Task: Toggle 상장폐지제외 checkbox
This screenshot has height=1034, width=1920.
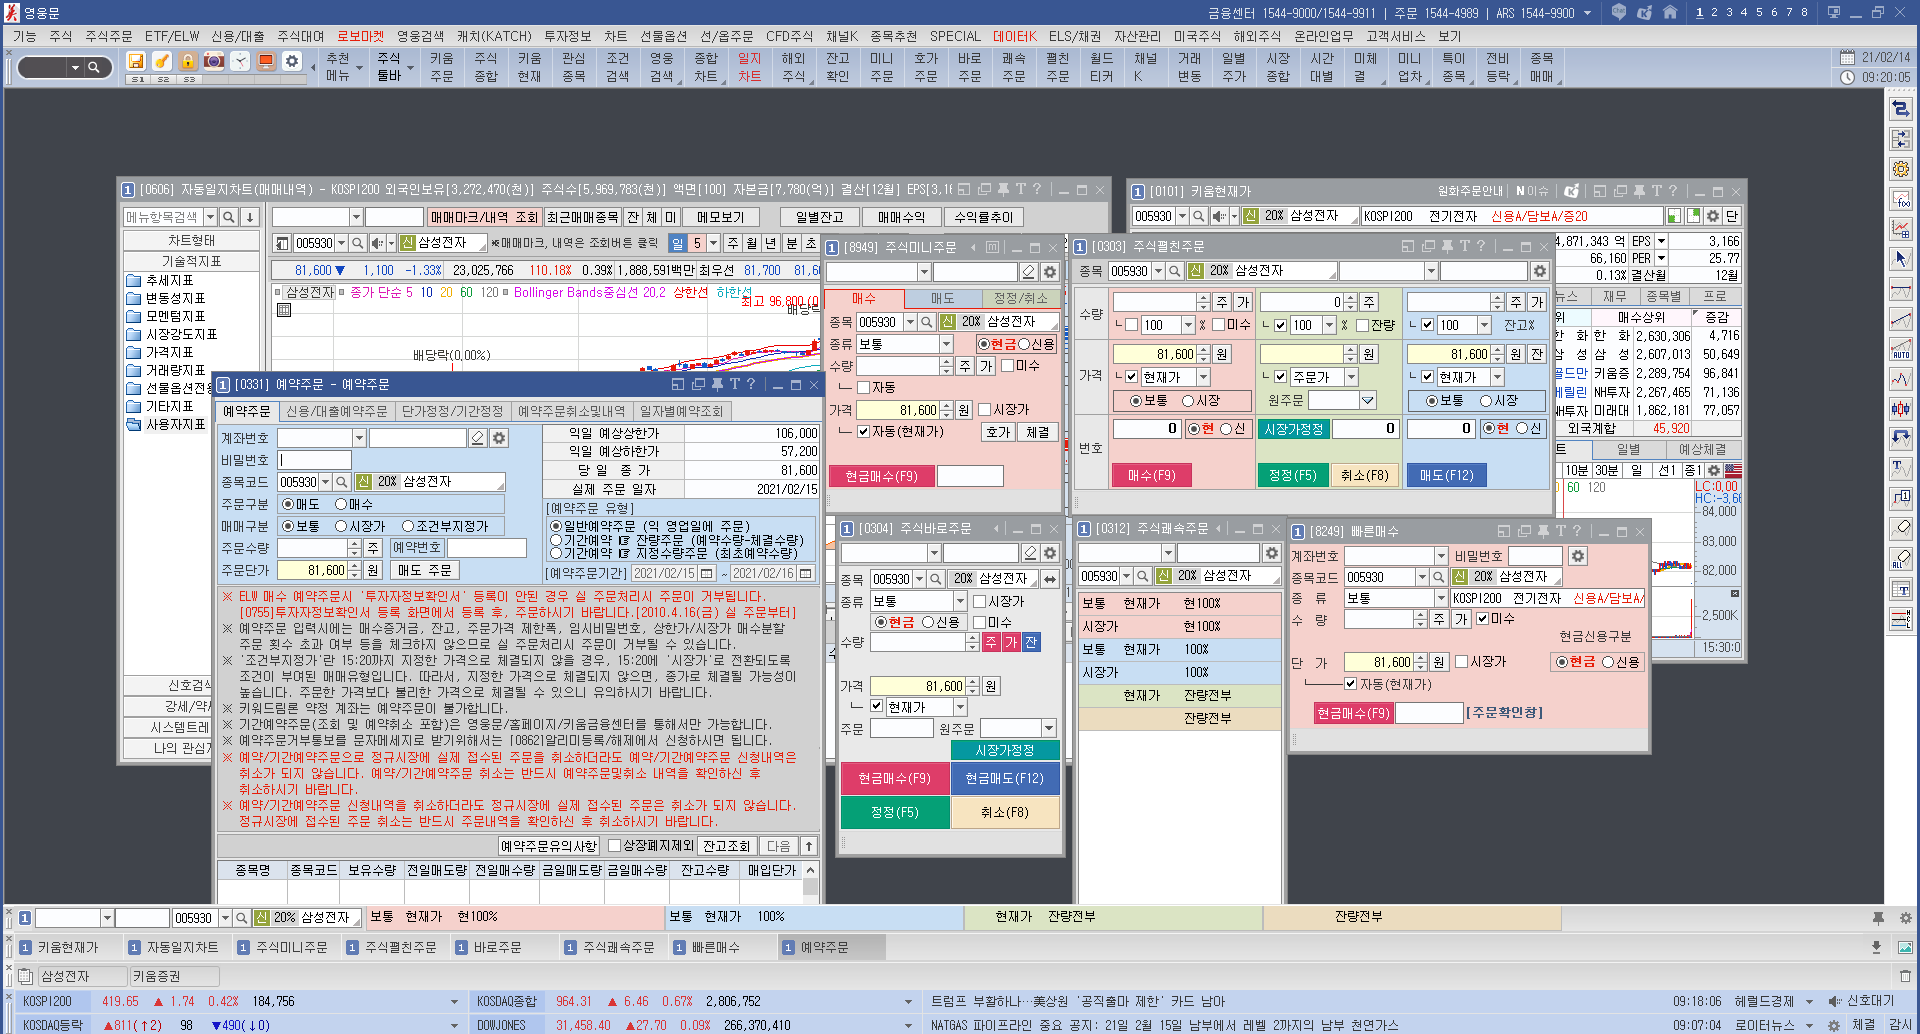Action: click(614, 846)
